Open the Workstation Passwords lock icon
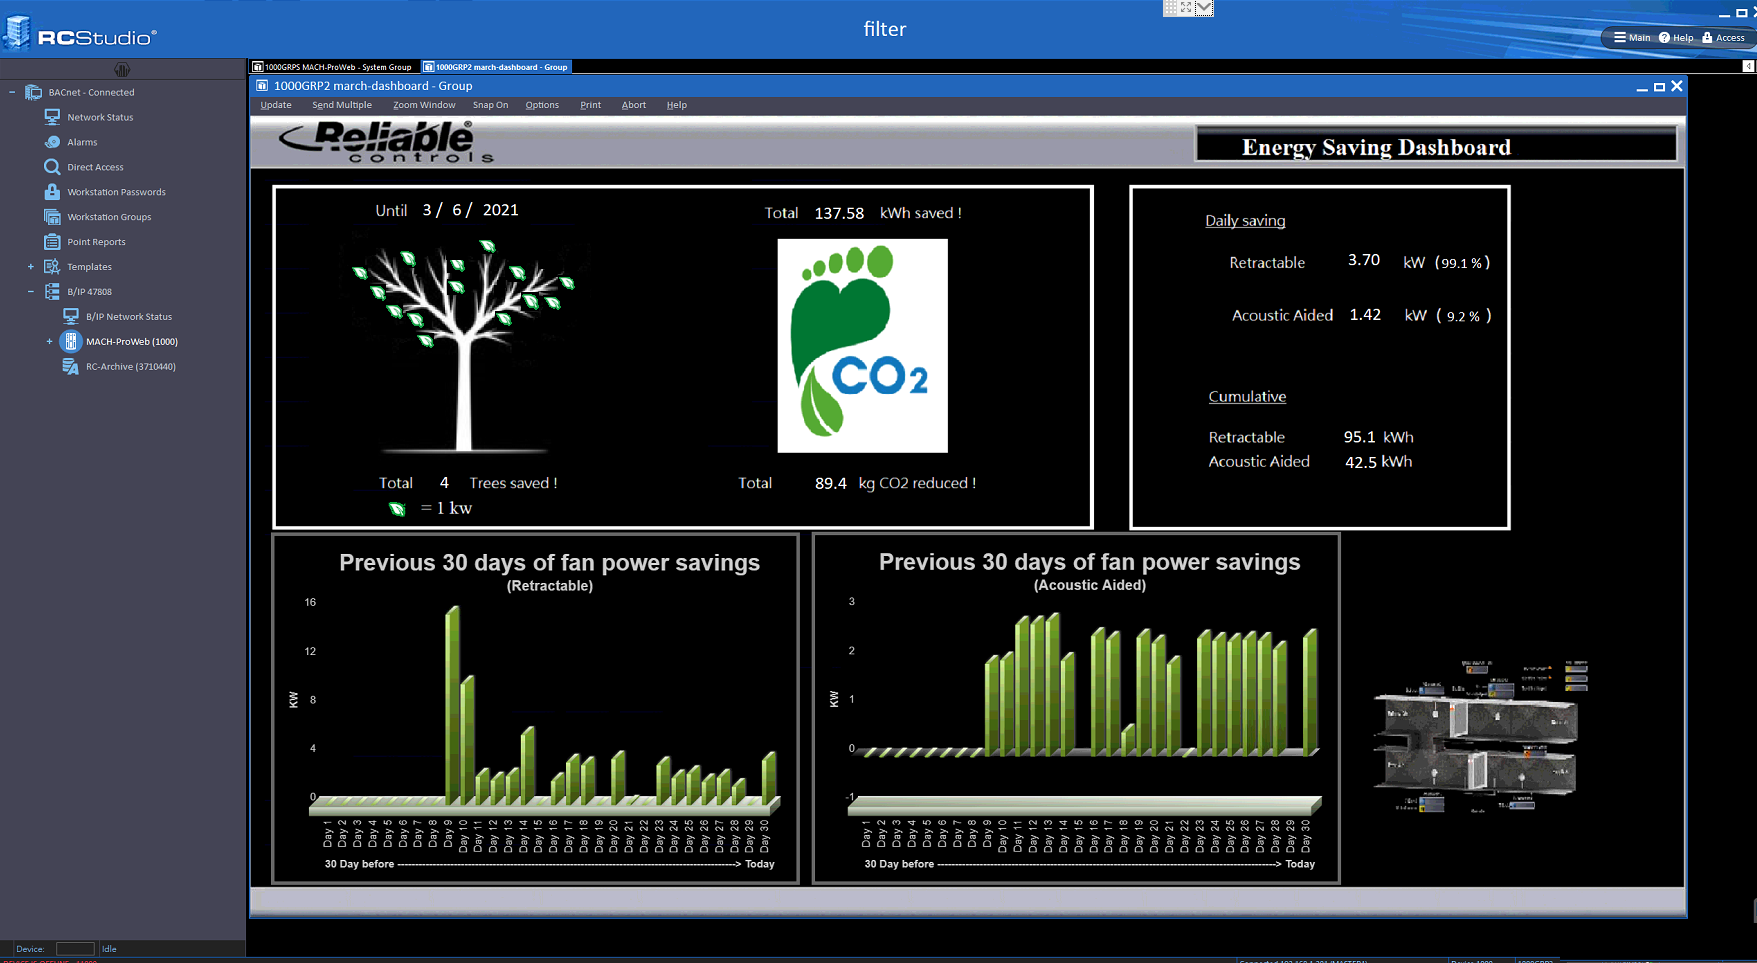This screenshot has width=1757, height=963. pyautogui.click(x=52, y=192)
